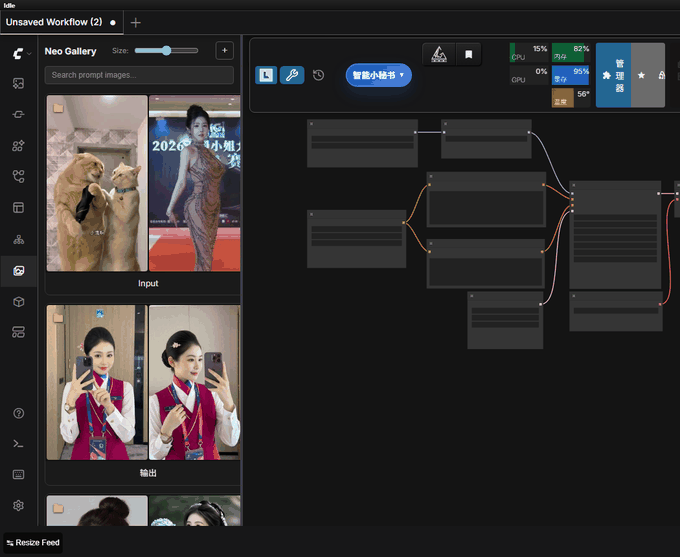This screenshot has height=557, width=680.
Task: Open the node hierarchy sidebar icon
Action: pos(18,239)
